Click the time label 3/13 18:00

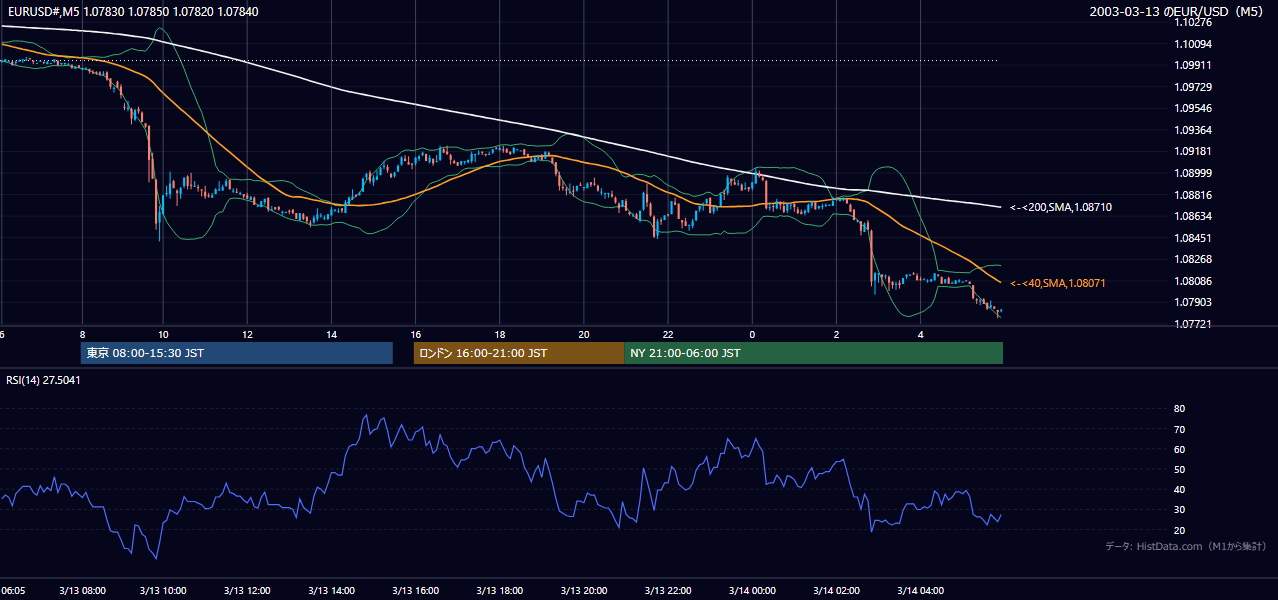[x=501, y=590]
